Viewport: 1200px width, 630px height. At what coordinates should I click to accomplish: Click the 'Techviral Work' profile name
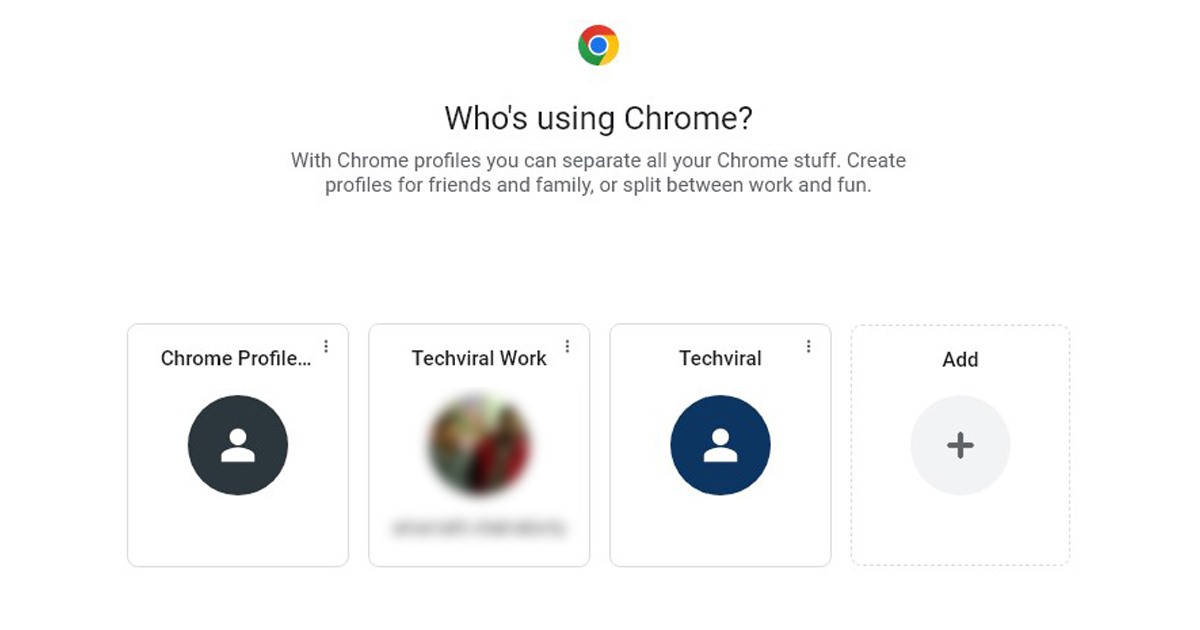(x=479, y=358)
